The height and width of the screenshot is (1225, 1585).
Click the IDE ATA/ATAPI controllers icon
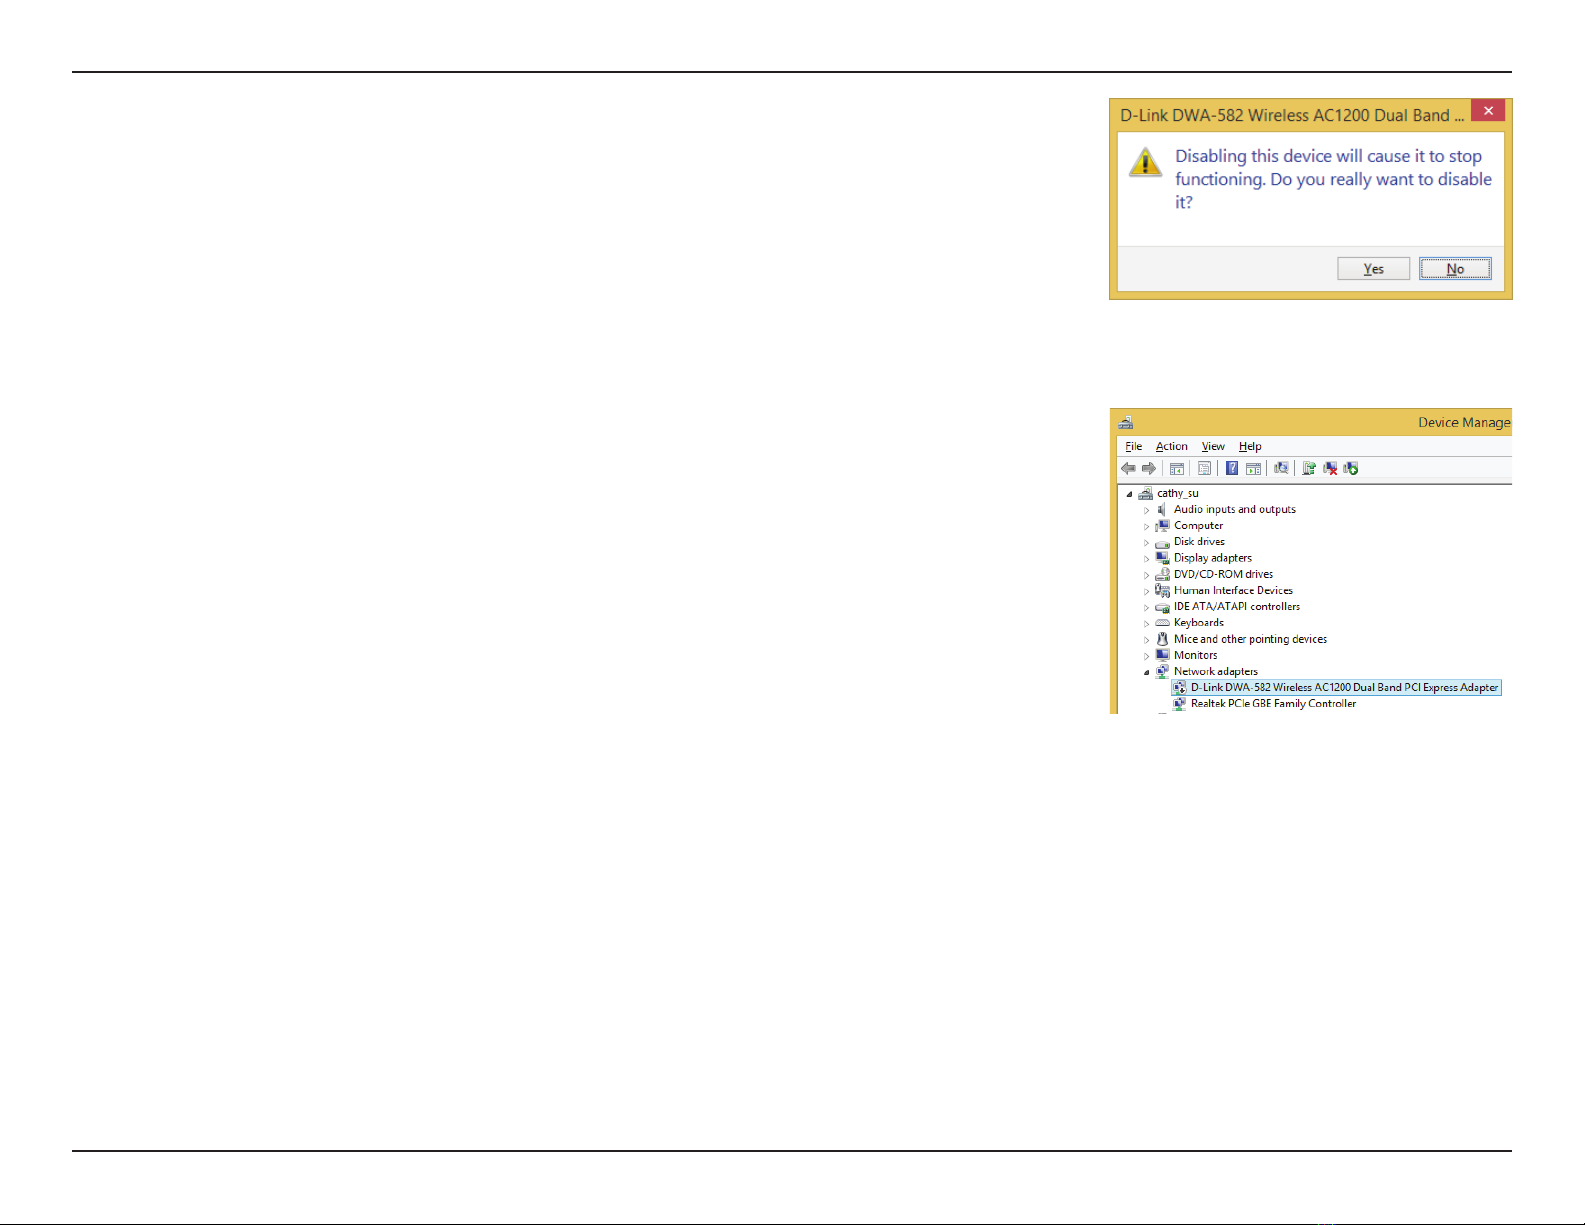click(x=1162, y=607)
